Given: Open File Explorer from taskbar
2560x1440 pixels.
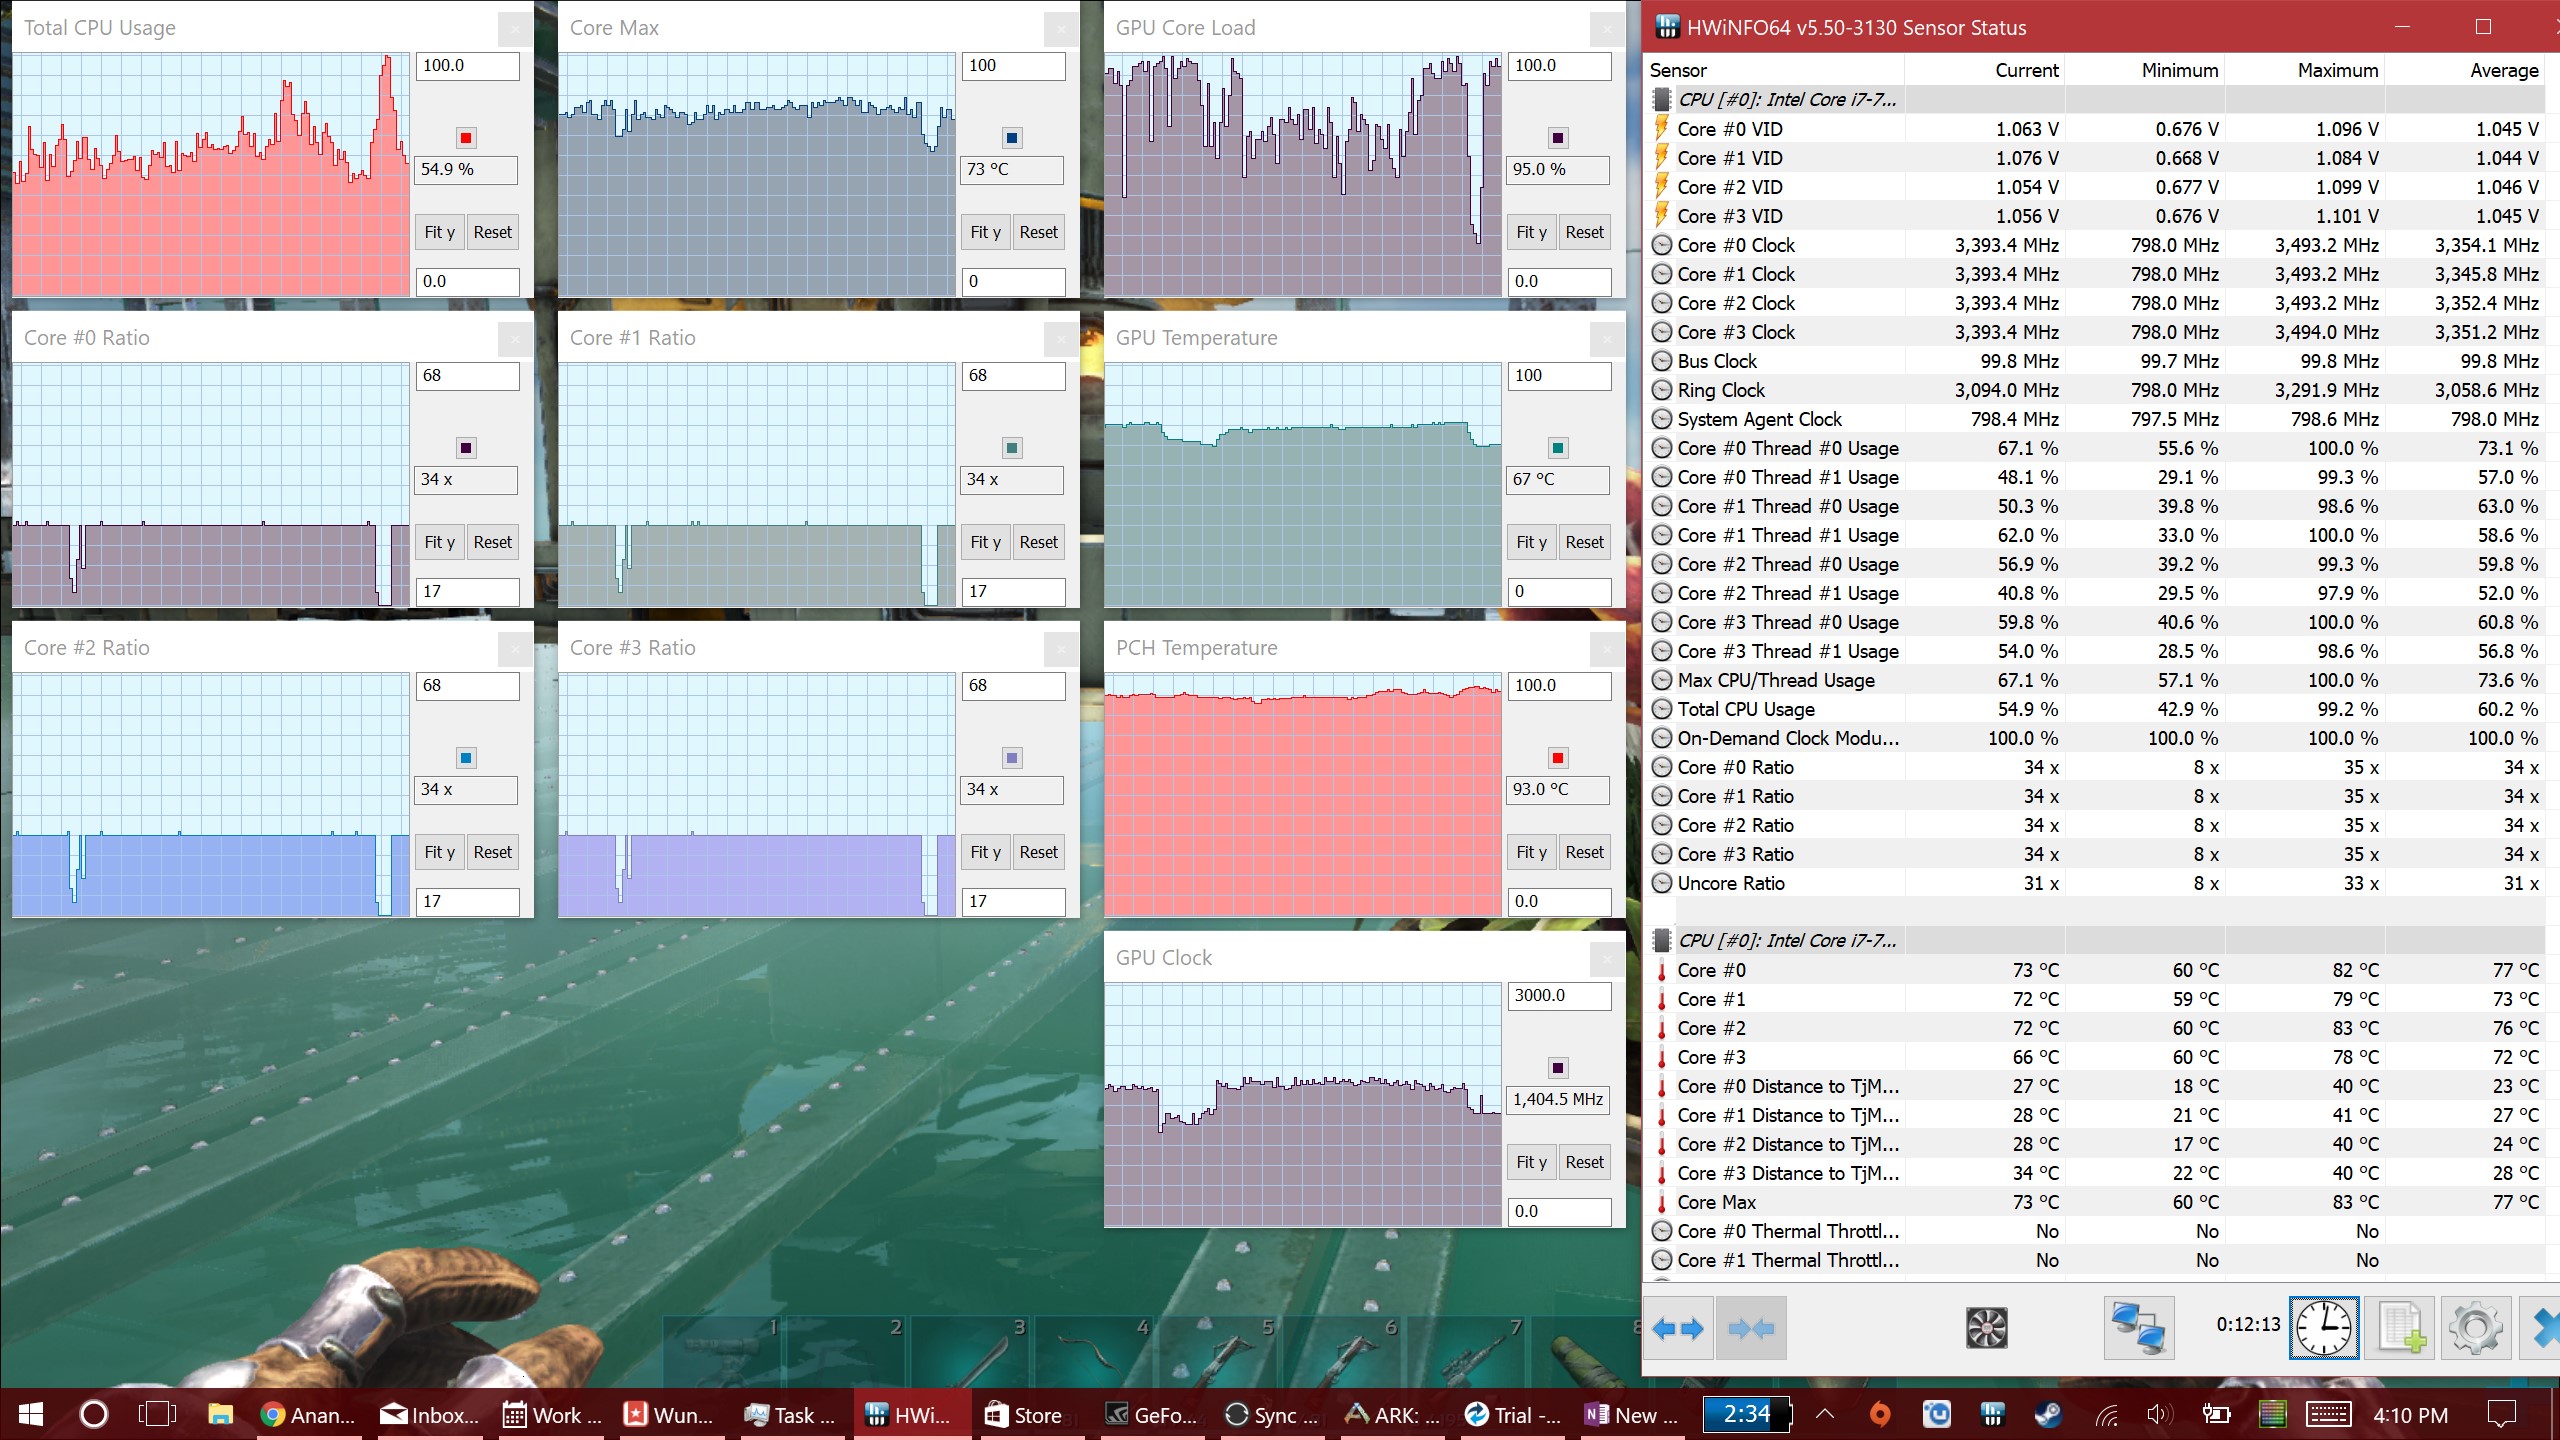Looking at the screenshot, I should 220,1414.
